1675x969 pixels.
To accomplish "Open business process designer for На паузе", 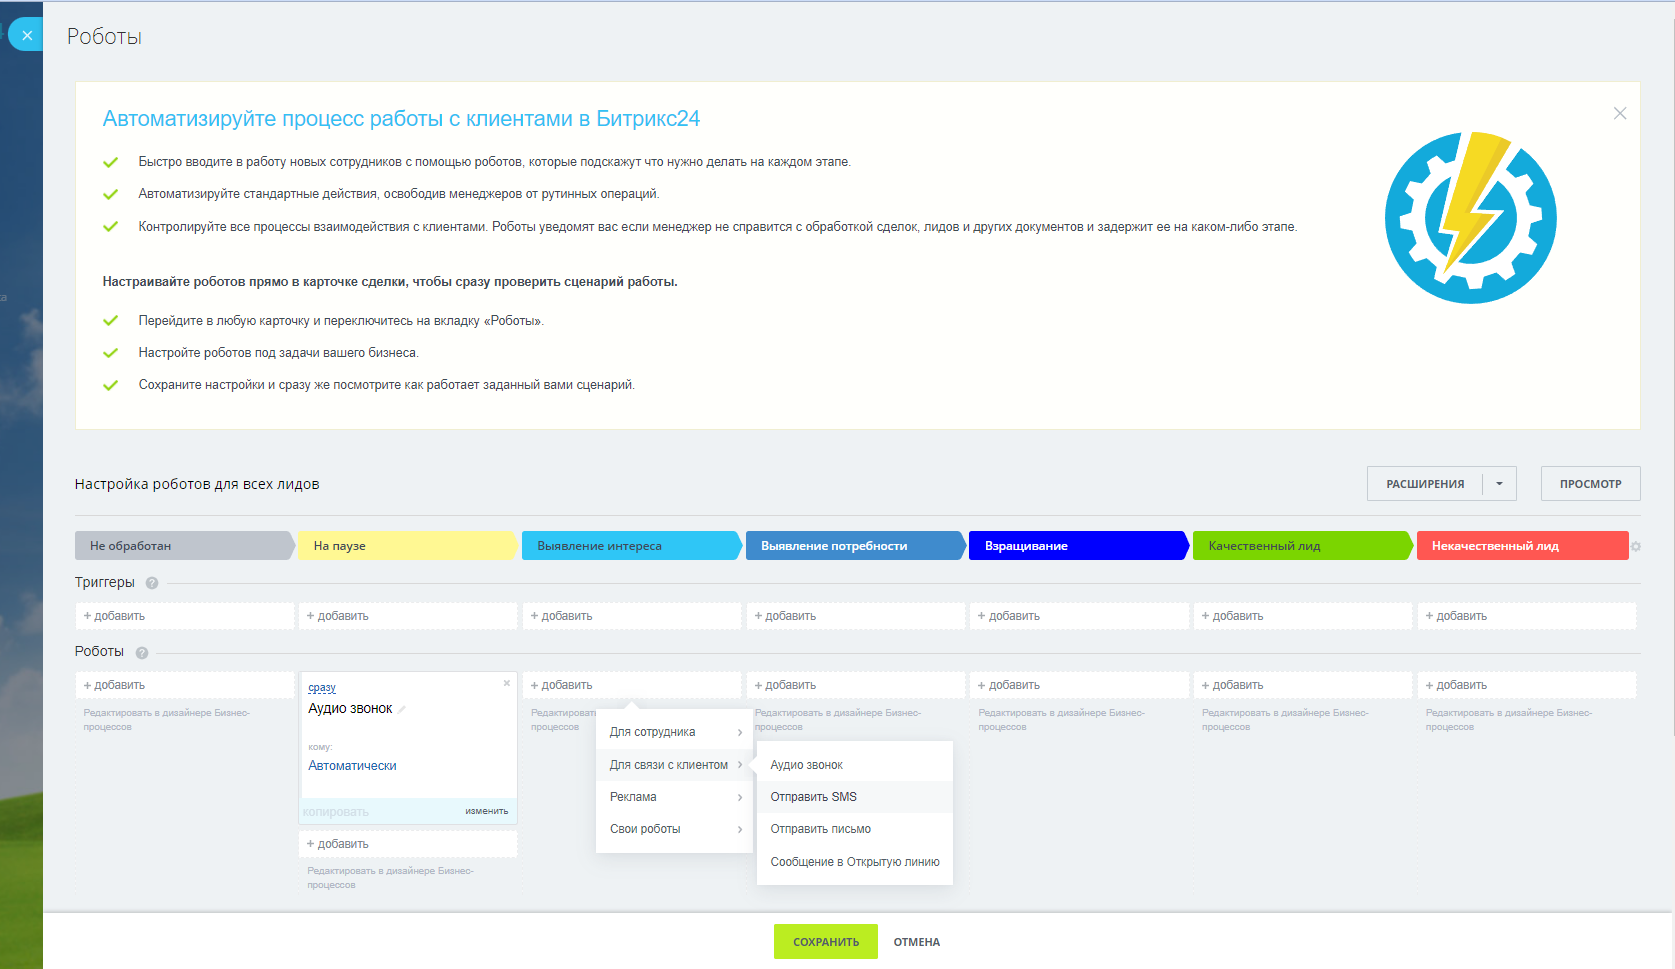I will 390,878.
